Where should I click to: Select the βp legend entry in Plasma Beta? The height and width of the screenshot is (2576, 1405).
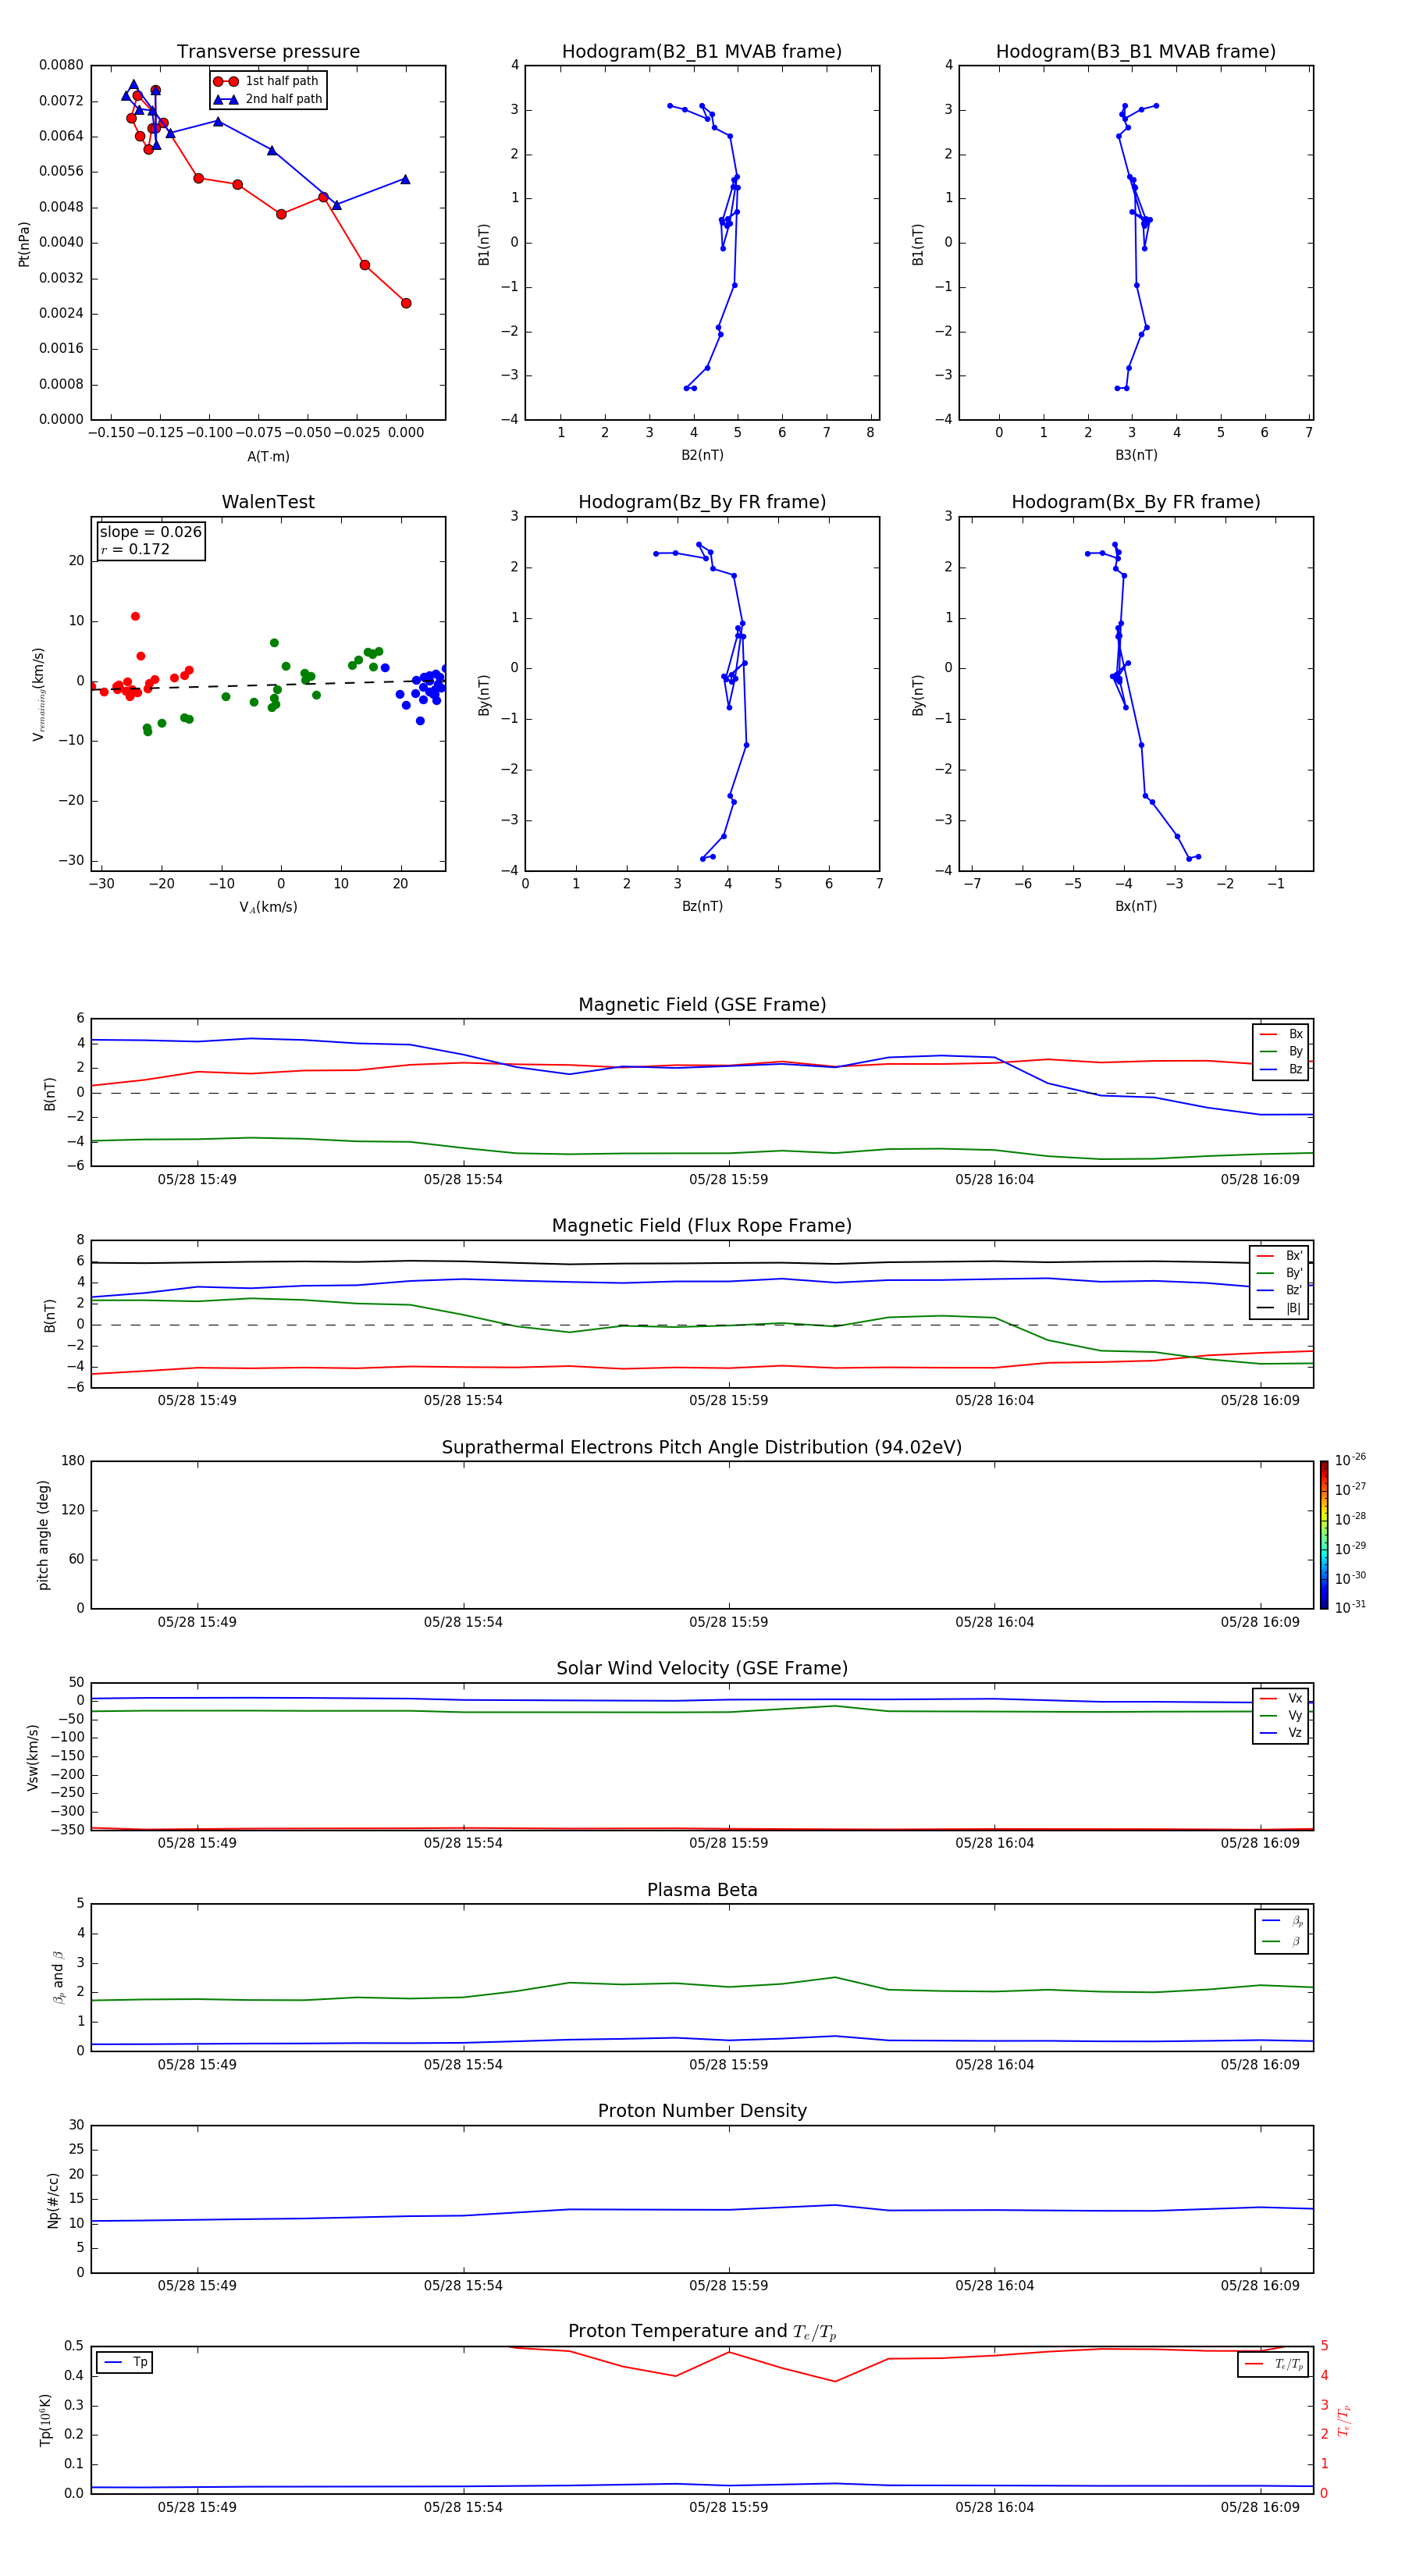(x=1282, y=1921)
